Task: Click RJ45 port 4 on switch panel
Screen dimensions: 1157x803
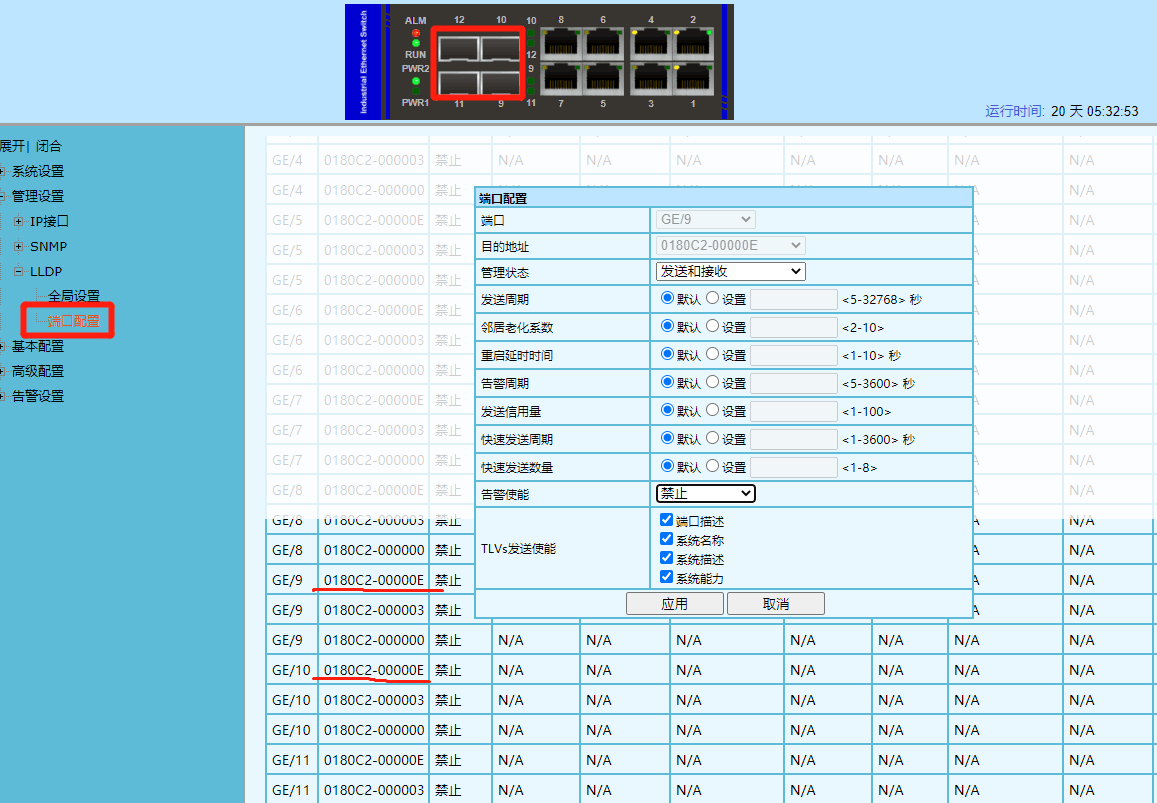Action: pyautogui.click(x=650, y=43)
